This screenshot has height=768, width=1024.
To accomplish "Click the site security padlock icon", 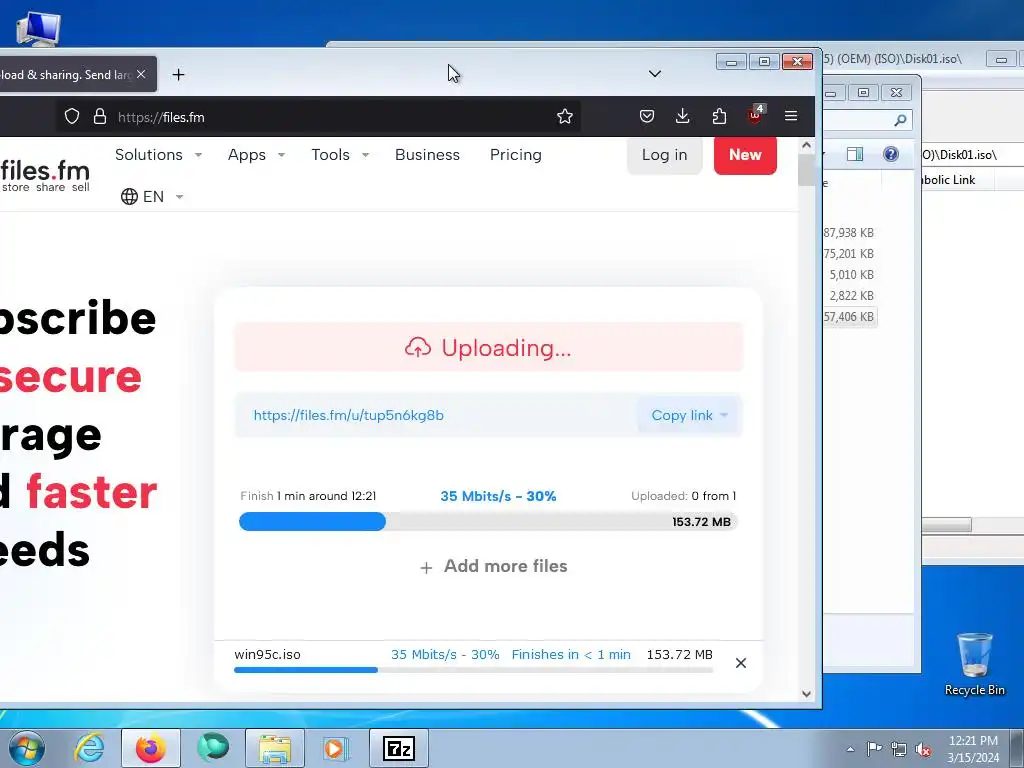I will (100, 117).
